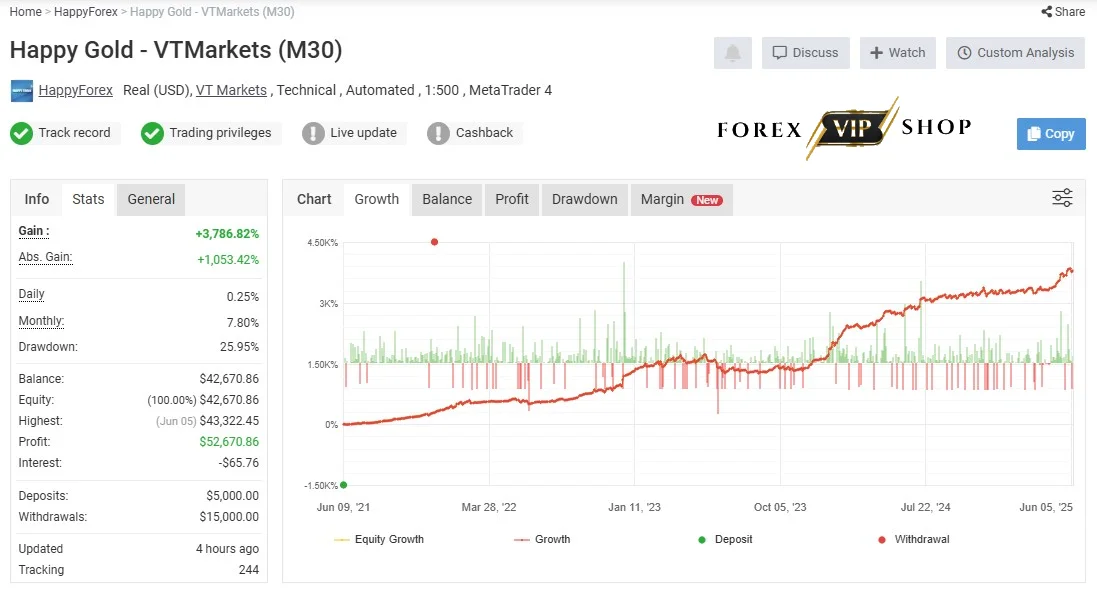Open the VT Markets broker link

[x=231, y=90]
